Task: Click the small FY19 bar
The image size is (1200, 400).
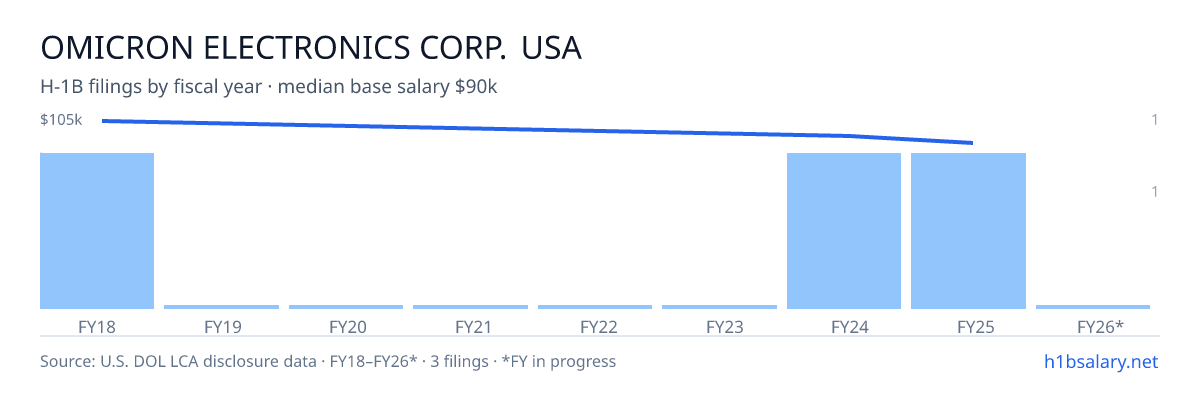Action: point(221,307)
